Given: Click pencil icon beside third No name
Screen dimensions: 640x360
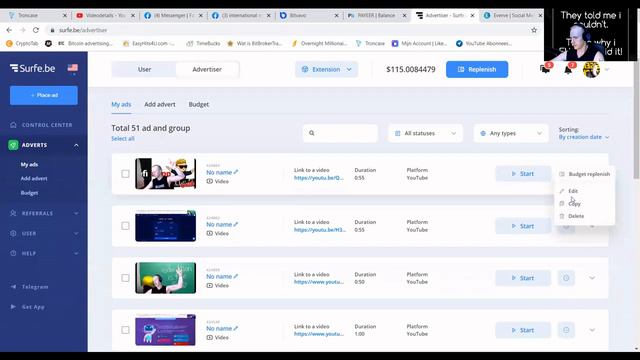Looking at the screenshot, I should click(x=236, y=276).
